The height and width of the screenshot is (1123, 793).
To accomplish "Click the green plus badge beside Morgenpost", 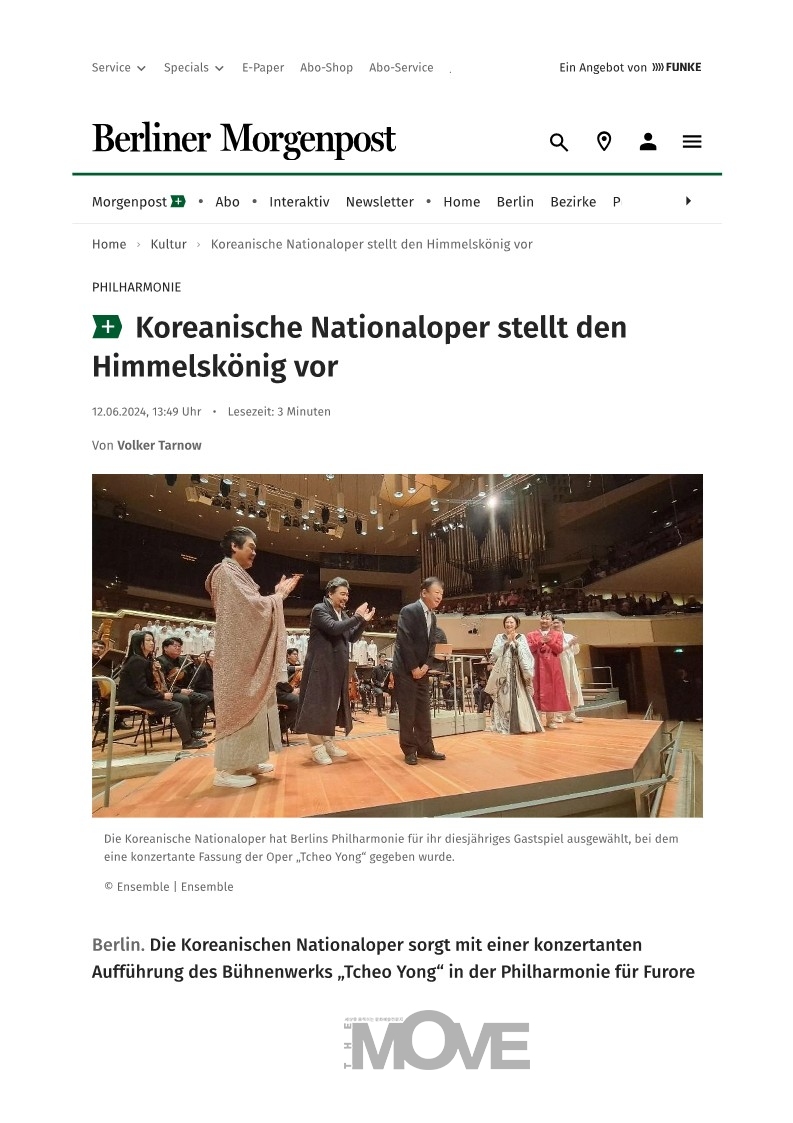I will [x=178, y=201].
